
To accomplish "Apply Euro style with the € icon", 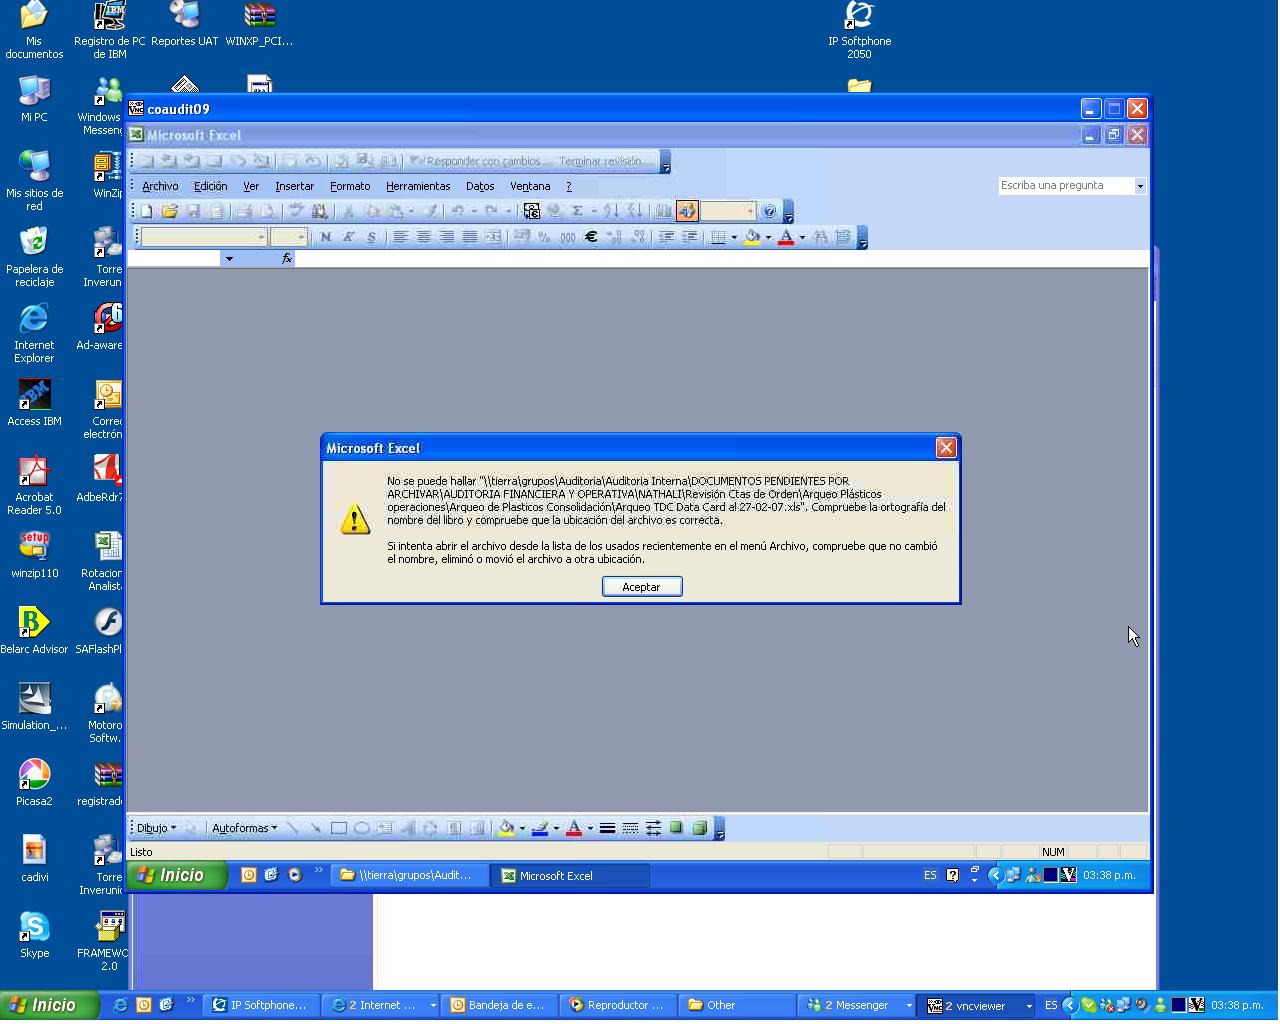I will click(591, 237).
